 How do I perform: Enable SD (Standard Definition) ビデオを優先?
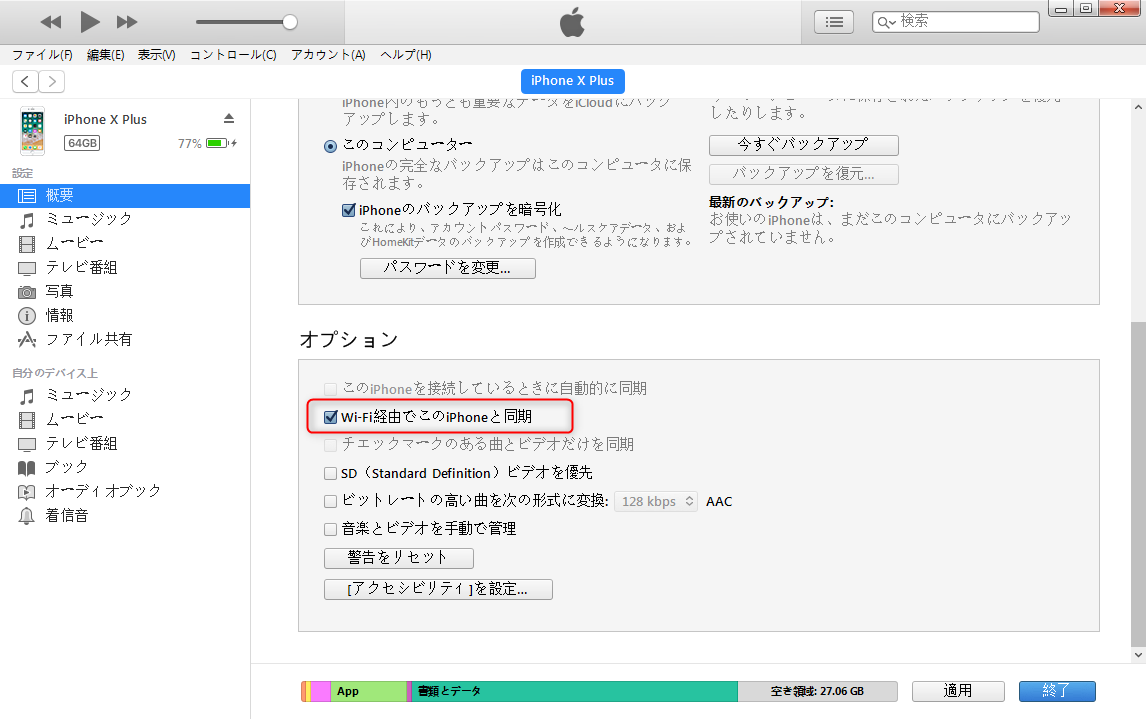coord(330,473)
